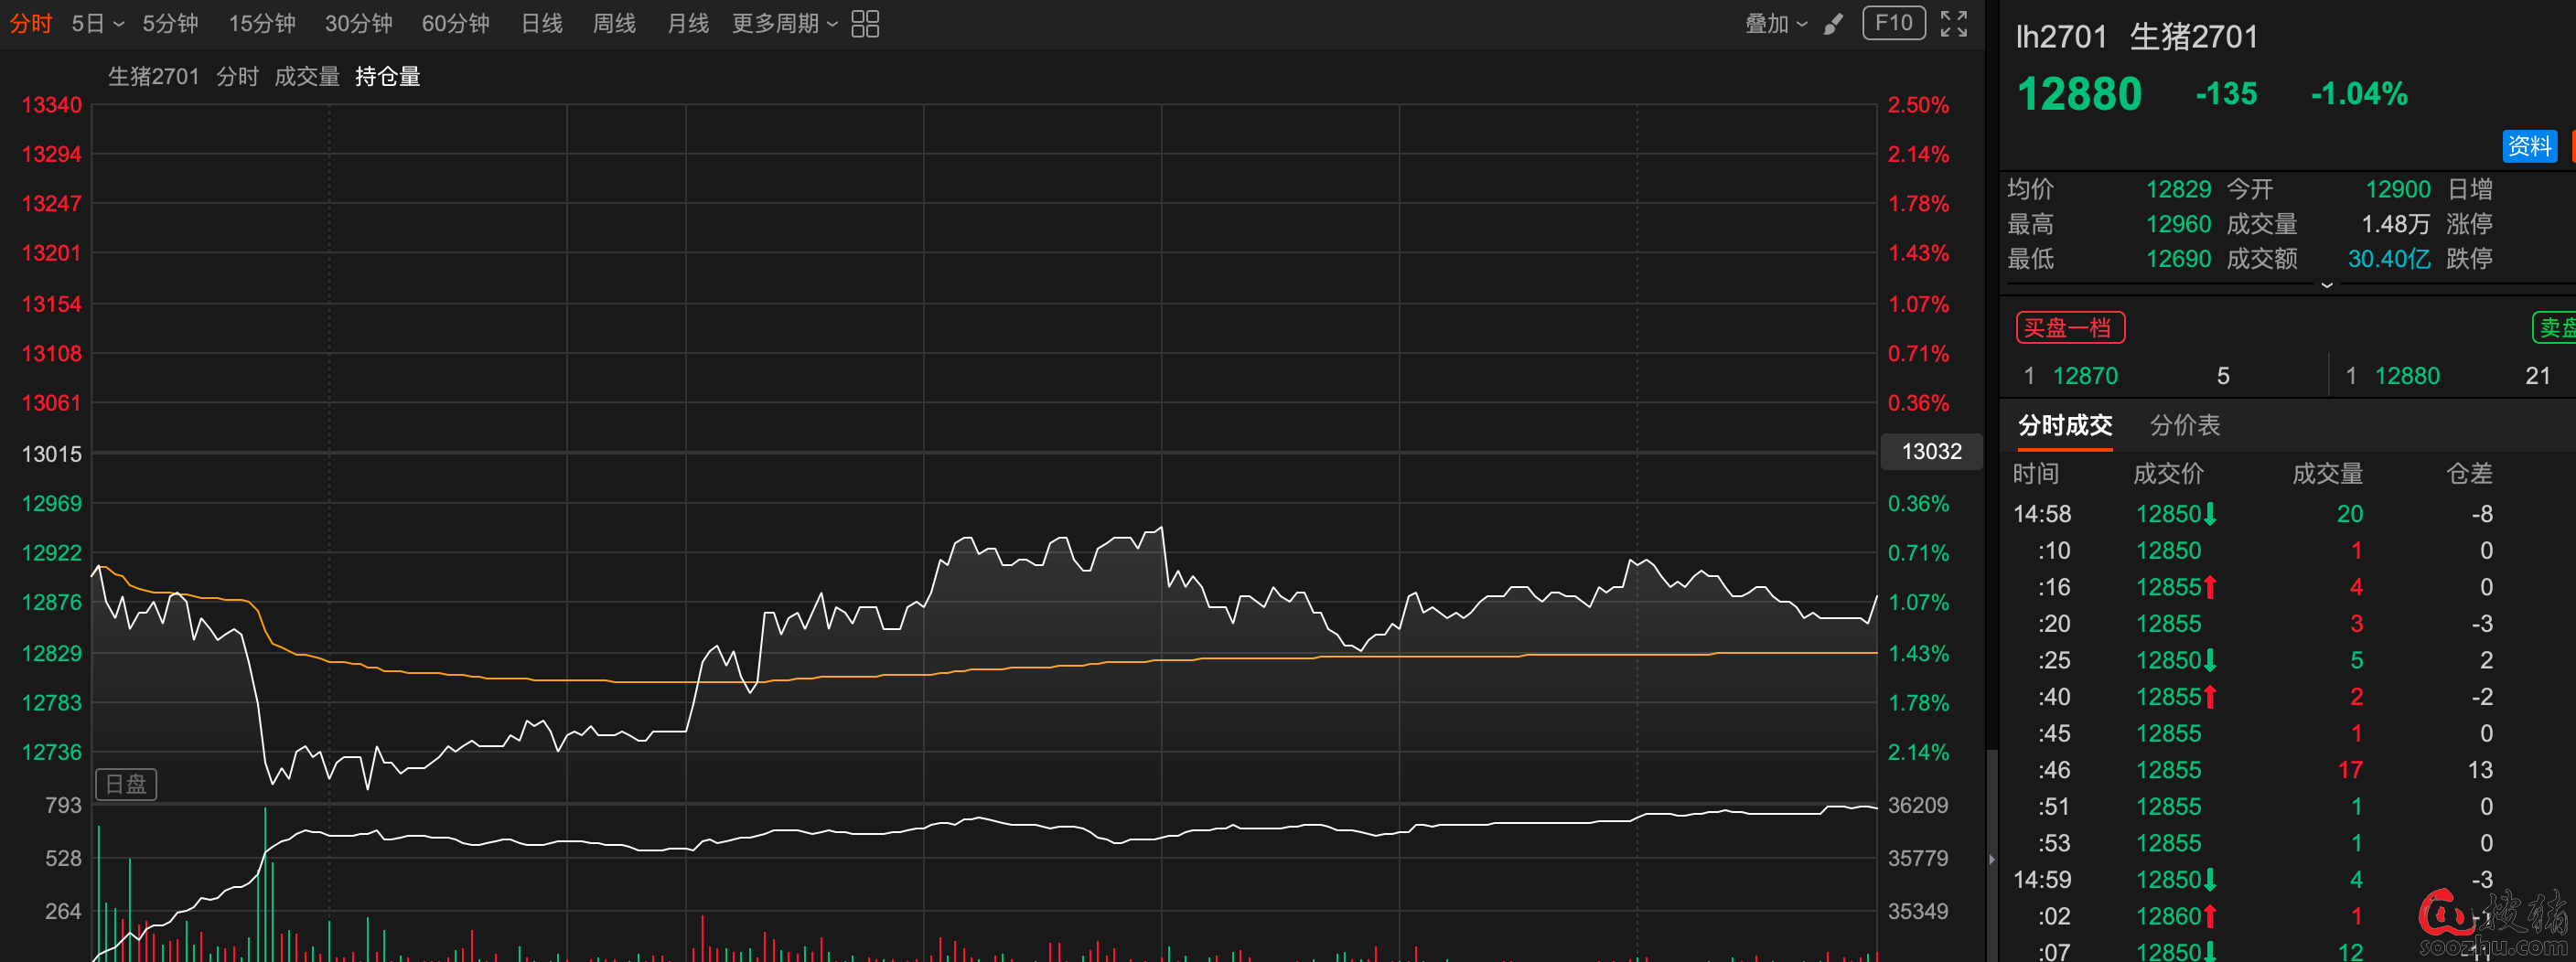Toggle the 持仓量 indicator in chart legend
This screenshot has height=962, width=2576.
[x=387, y=77]
